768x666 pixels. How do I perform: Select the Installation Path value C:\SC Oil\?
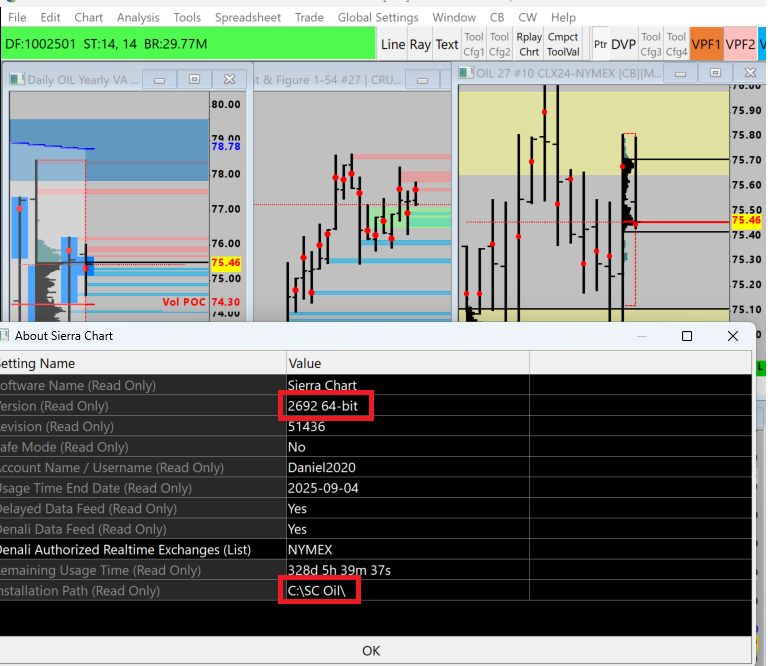coord(316,591)
